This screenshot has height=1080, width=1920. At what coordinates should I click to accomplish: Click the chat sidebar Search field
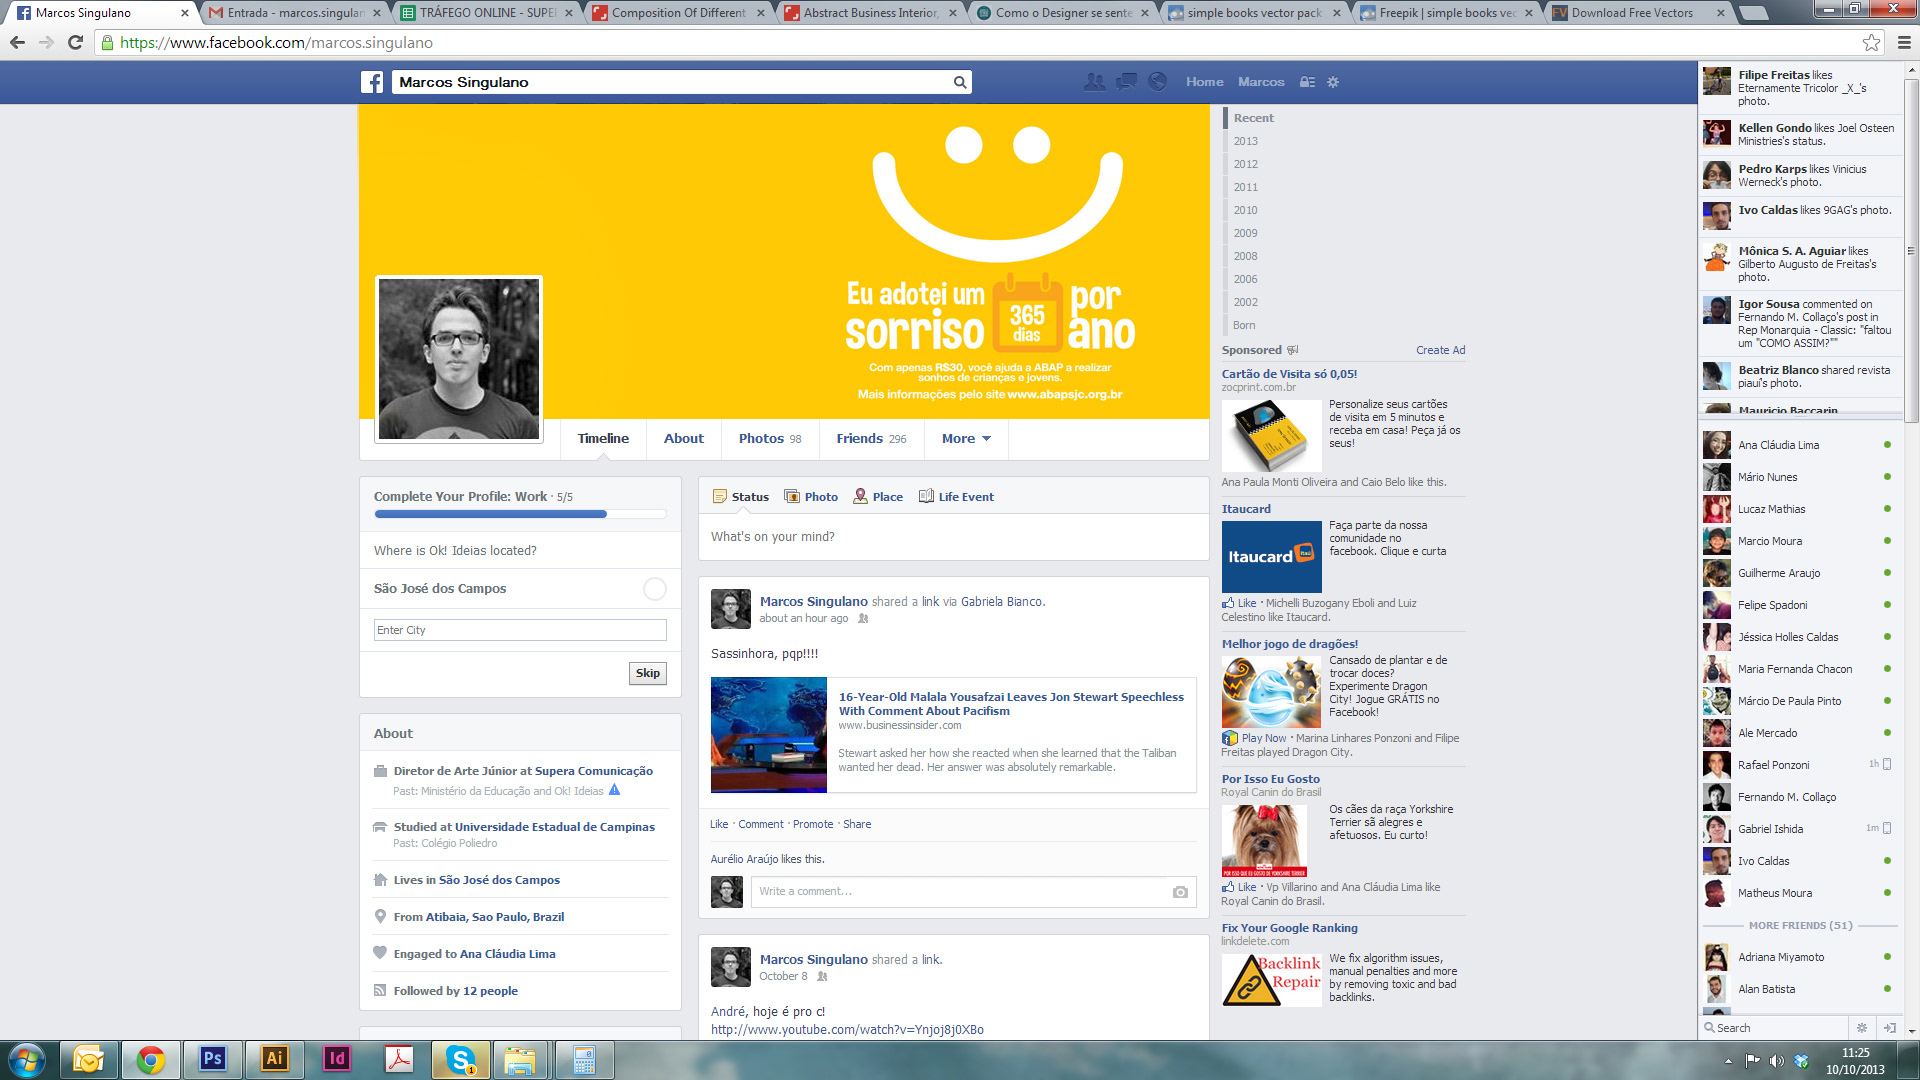(1774, 1027)
